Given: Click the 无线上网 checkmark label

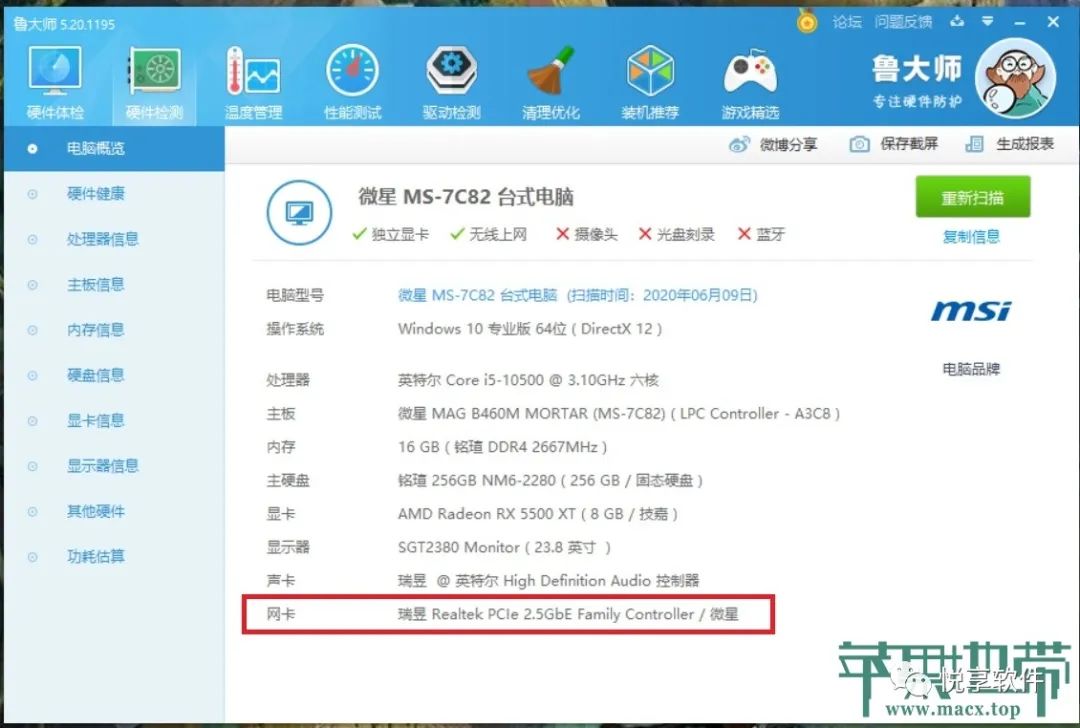Looking at the screenshot, I should tap(488, 234).
